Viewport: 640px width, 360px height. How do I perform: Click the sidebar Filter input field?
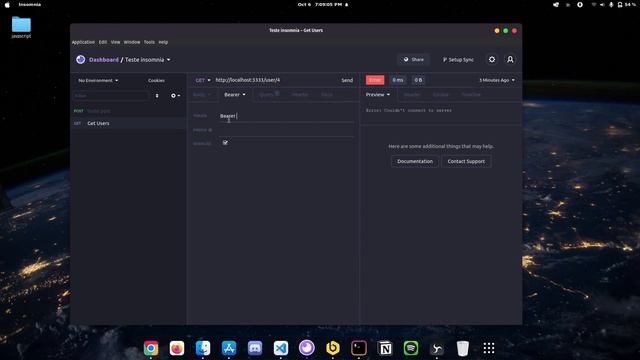click(x=111, y=96)
